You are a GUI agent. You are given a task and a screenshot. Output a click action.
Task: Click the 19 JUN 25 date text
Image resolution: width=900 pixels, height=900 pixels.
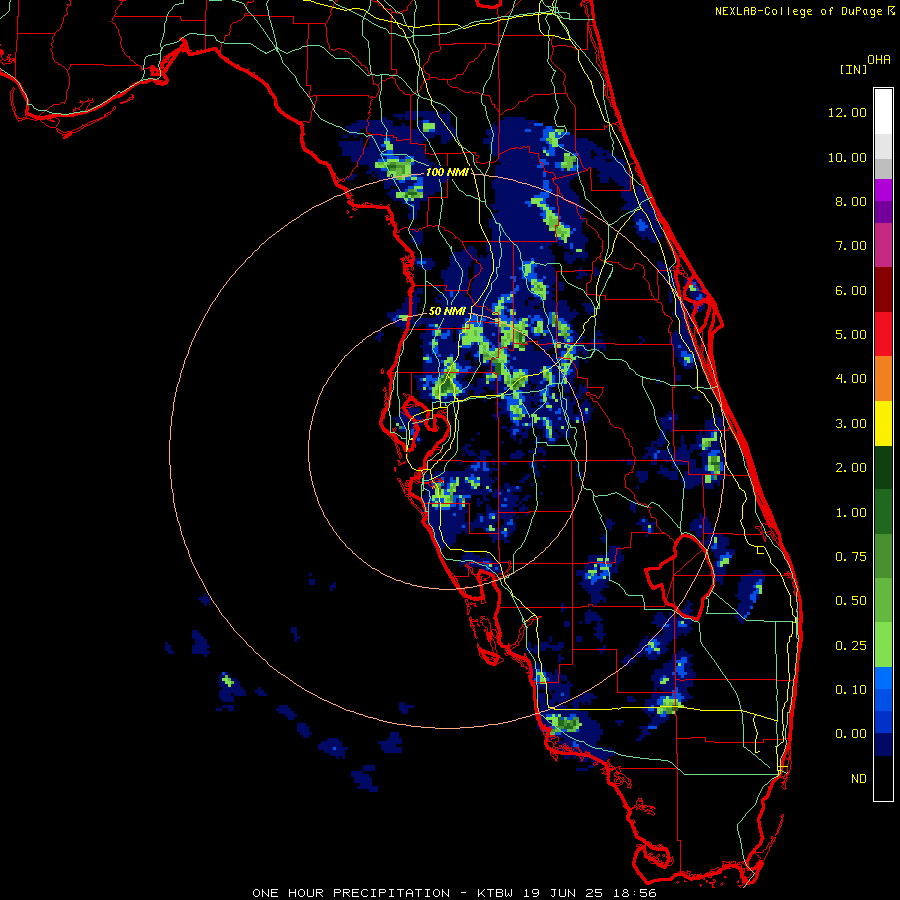(x=562, y=893)
